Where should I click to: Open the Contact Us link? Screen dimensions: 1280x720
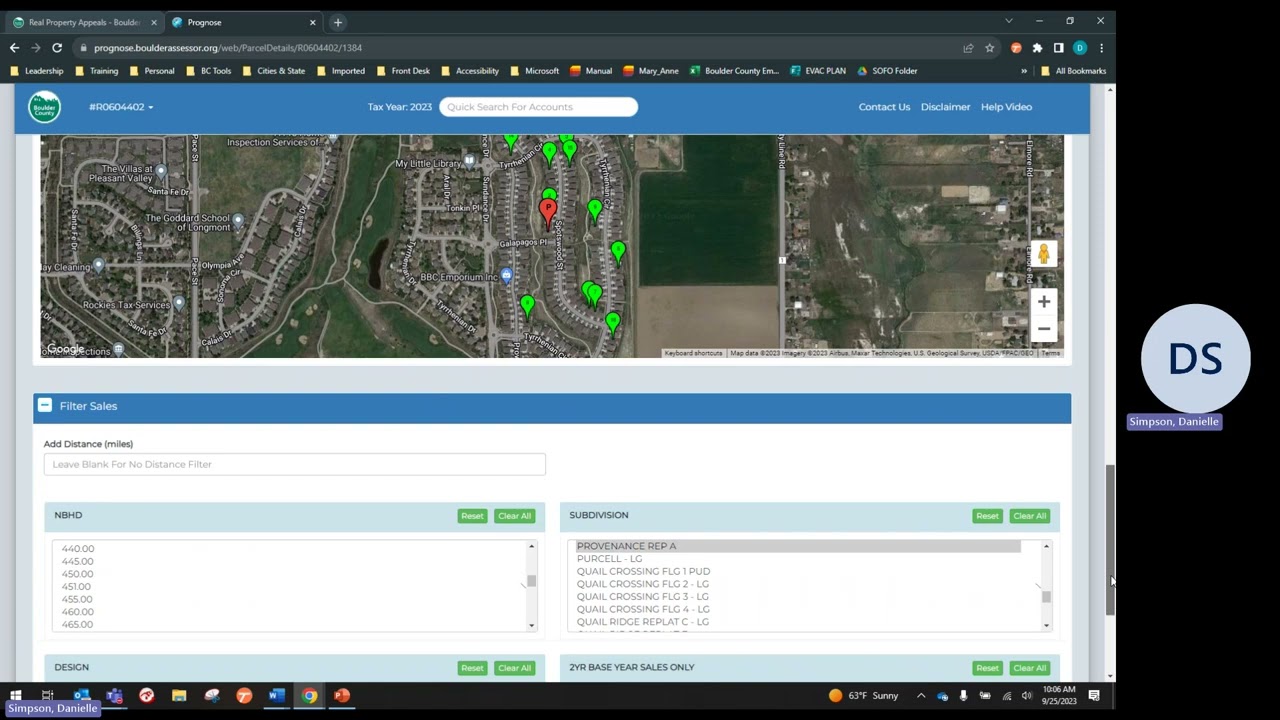[884, 107]
